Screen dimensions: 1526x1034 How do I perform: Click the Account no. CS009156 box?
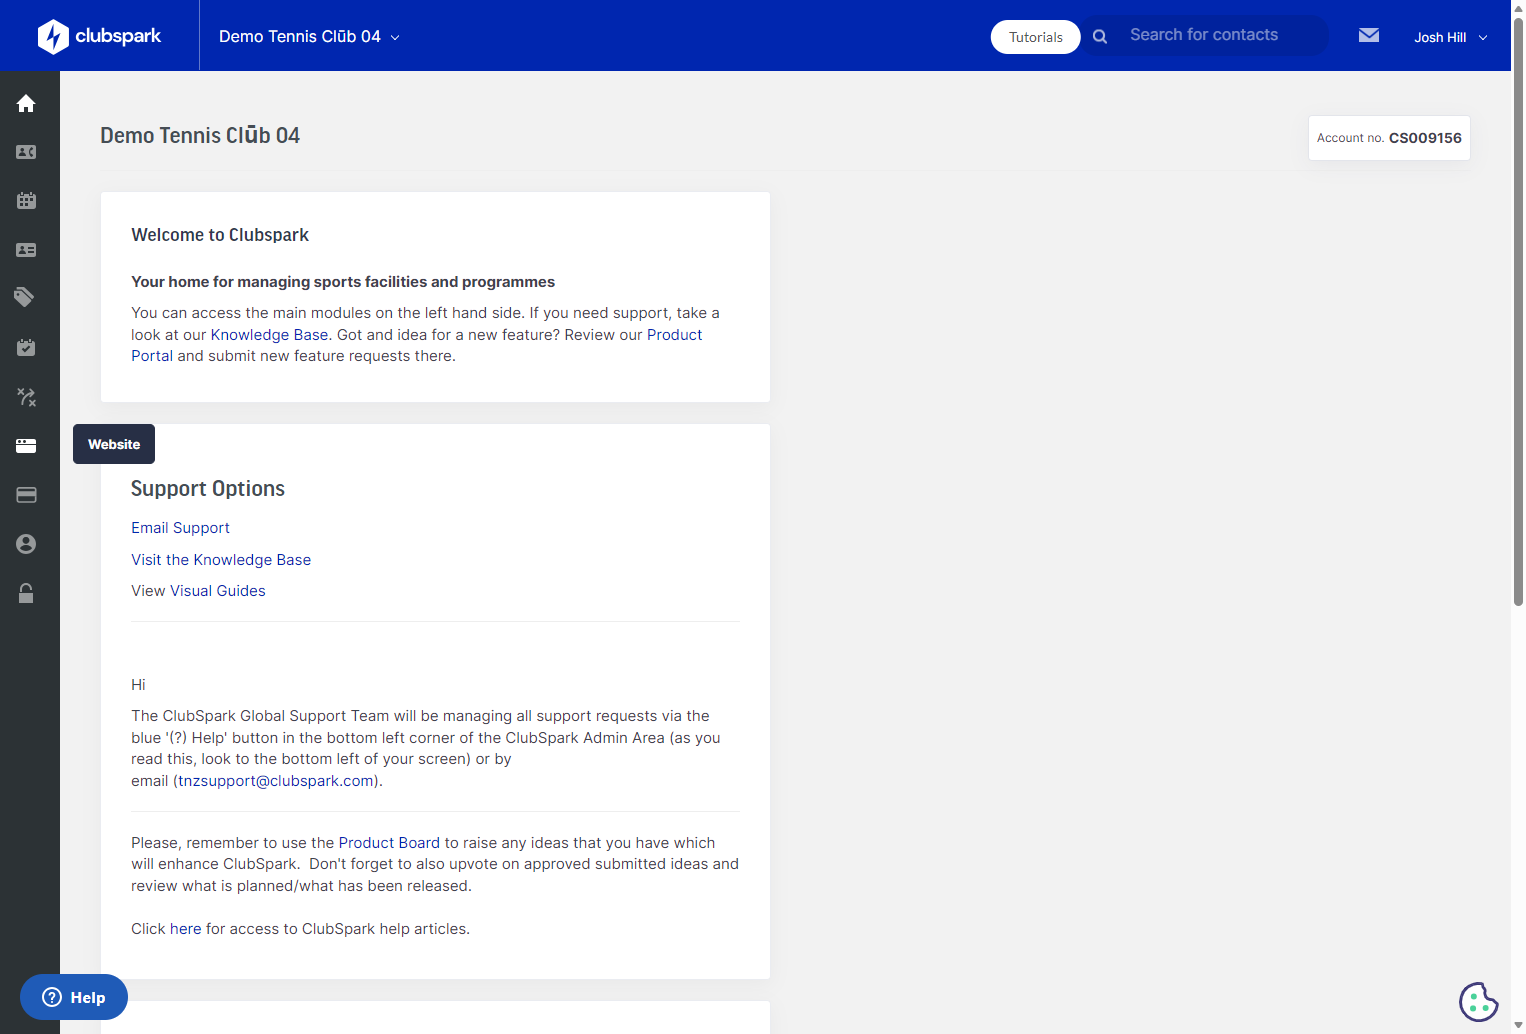click(1389, 138)
